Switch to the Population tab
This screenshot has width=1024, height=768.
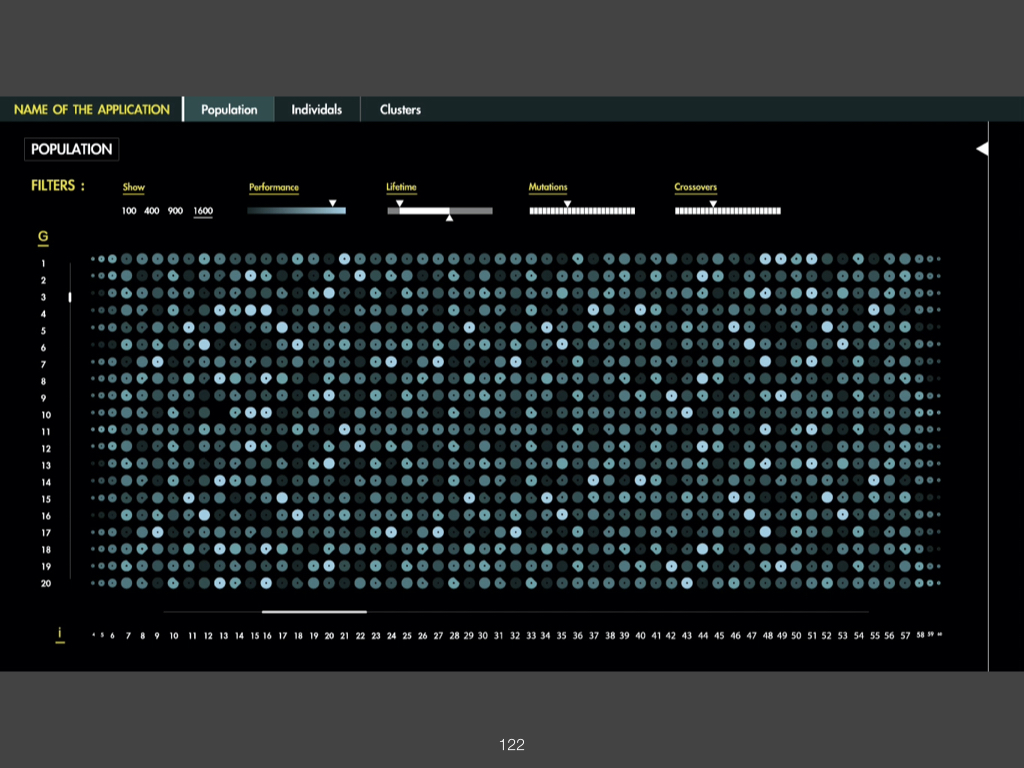229,110
